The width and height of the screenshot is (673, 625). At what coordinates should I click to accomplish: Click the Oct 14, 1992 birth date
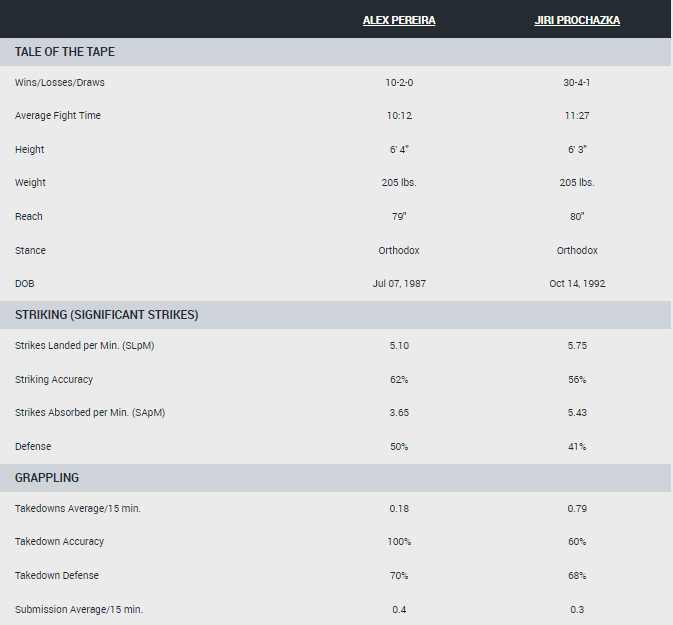pos(575,284)
